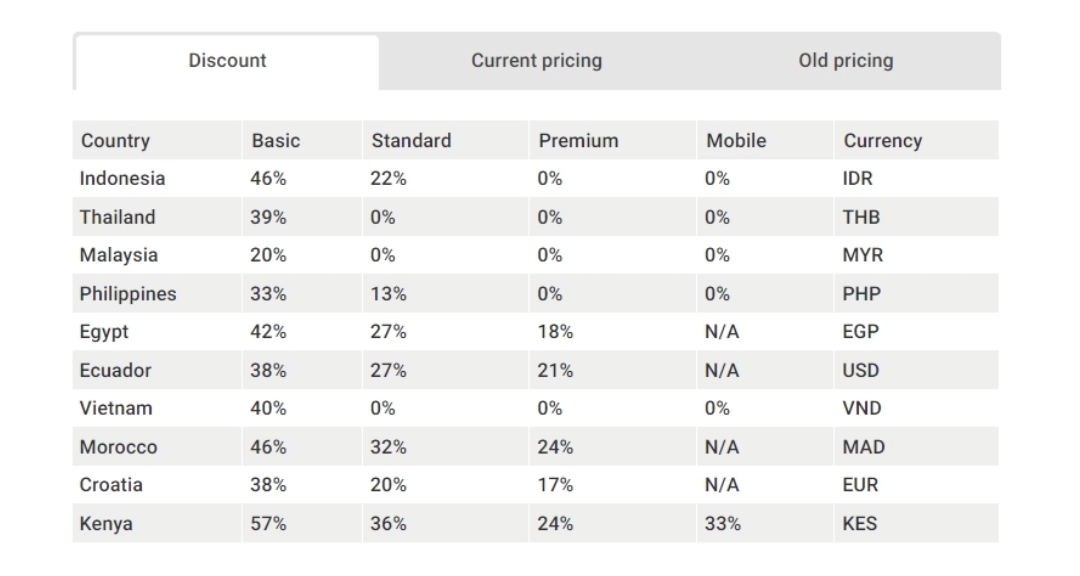1080x576 pixels.
Task: Click the Basic column header
Action: click(x=302, y=141)
